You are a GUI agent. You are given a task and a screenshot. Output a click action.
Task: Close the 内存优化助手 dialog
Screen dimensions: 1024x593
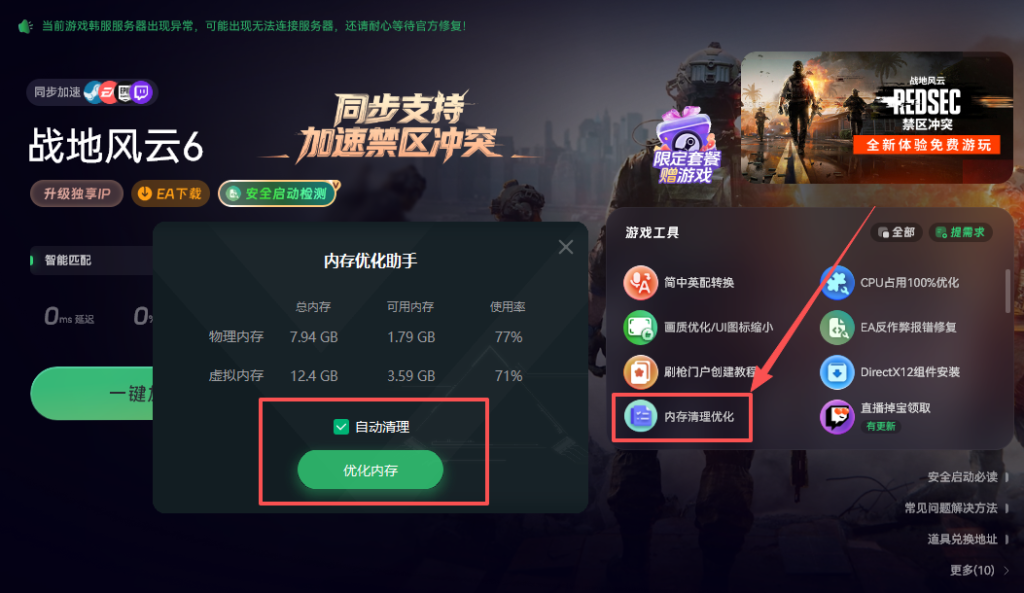click(x=566, y=247)
